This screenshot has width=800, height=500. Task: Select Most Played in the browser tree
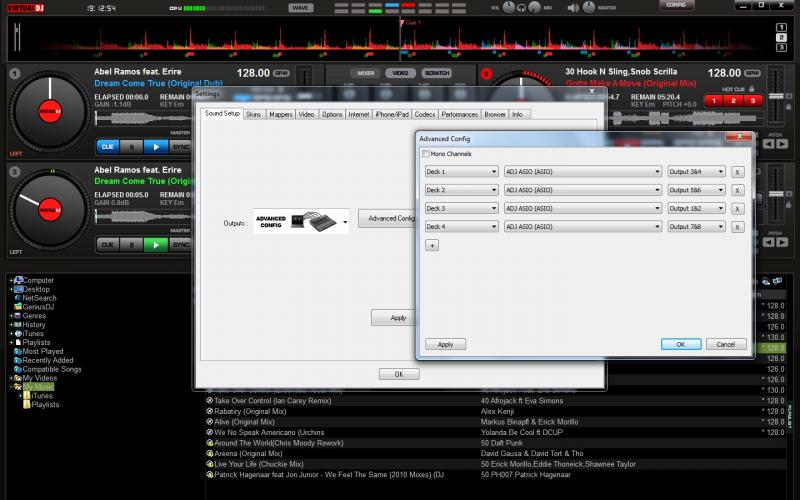(43, 352)
